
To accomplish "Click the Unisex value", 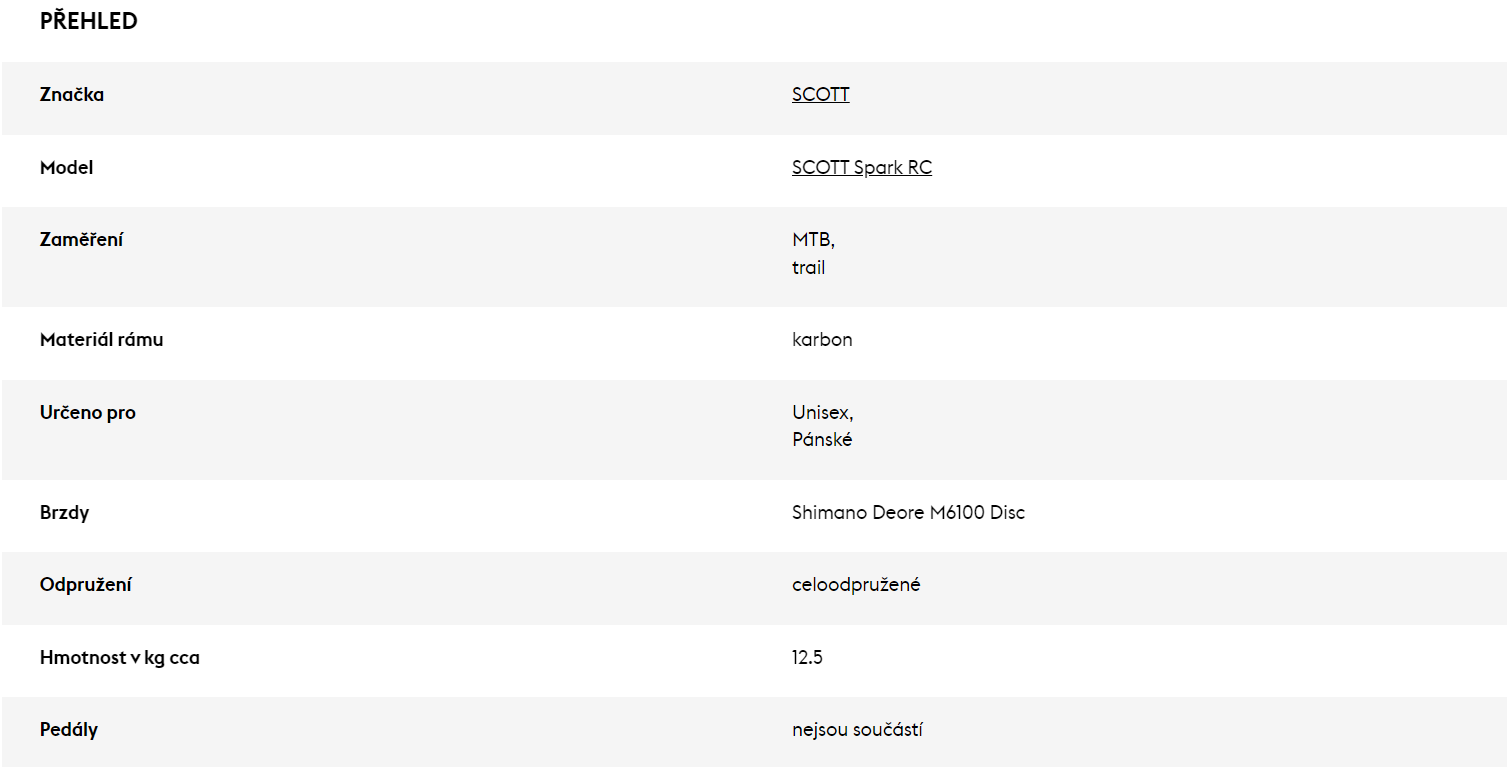I will click(x=823, y=413).
